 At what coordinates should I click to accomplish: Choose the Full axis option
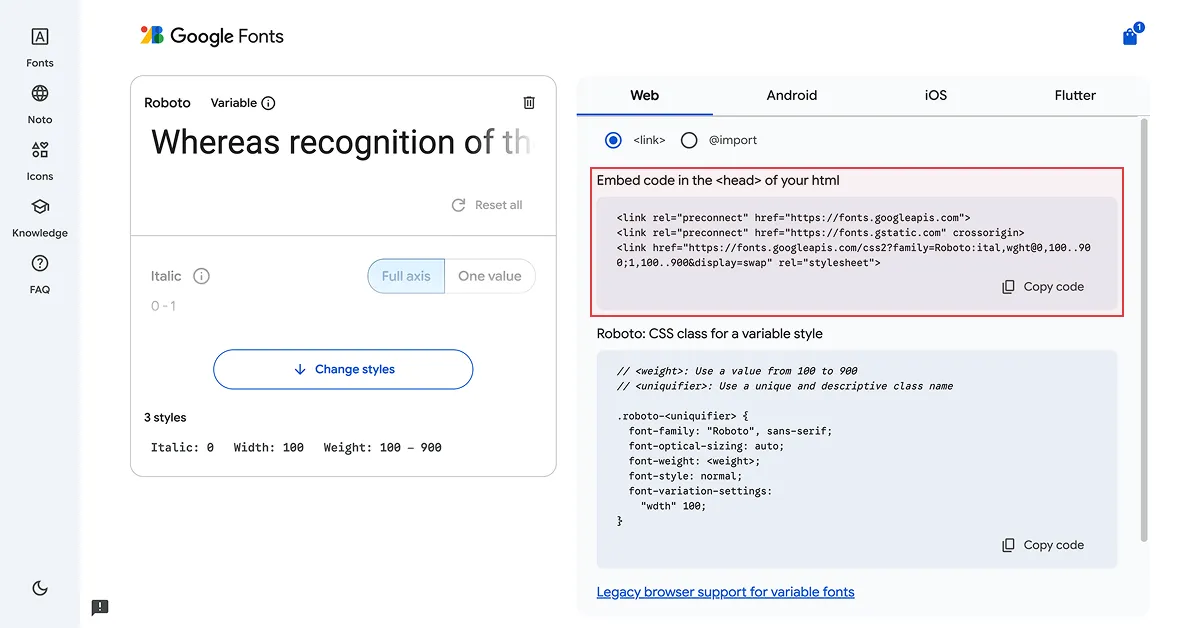406,276
